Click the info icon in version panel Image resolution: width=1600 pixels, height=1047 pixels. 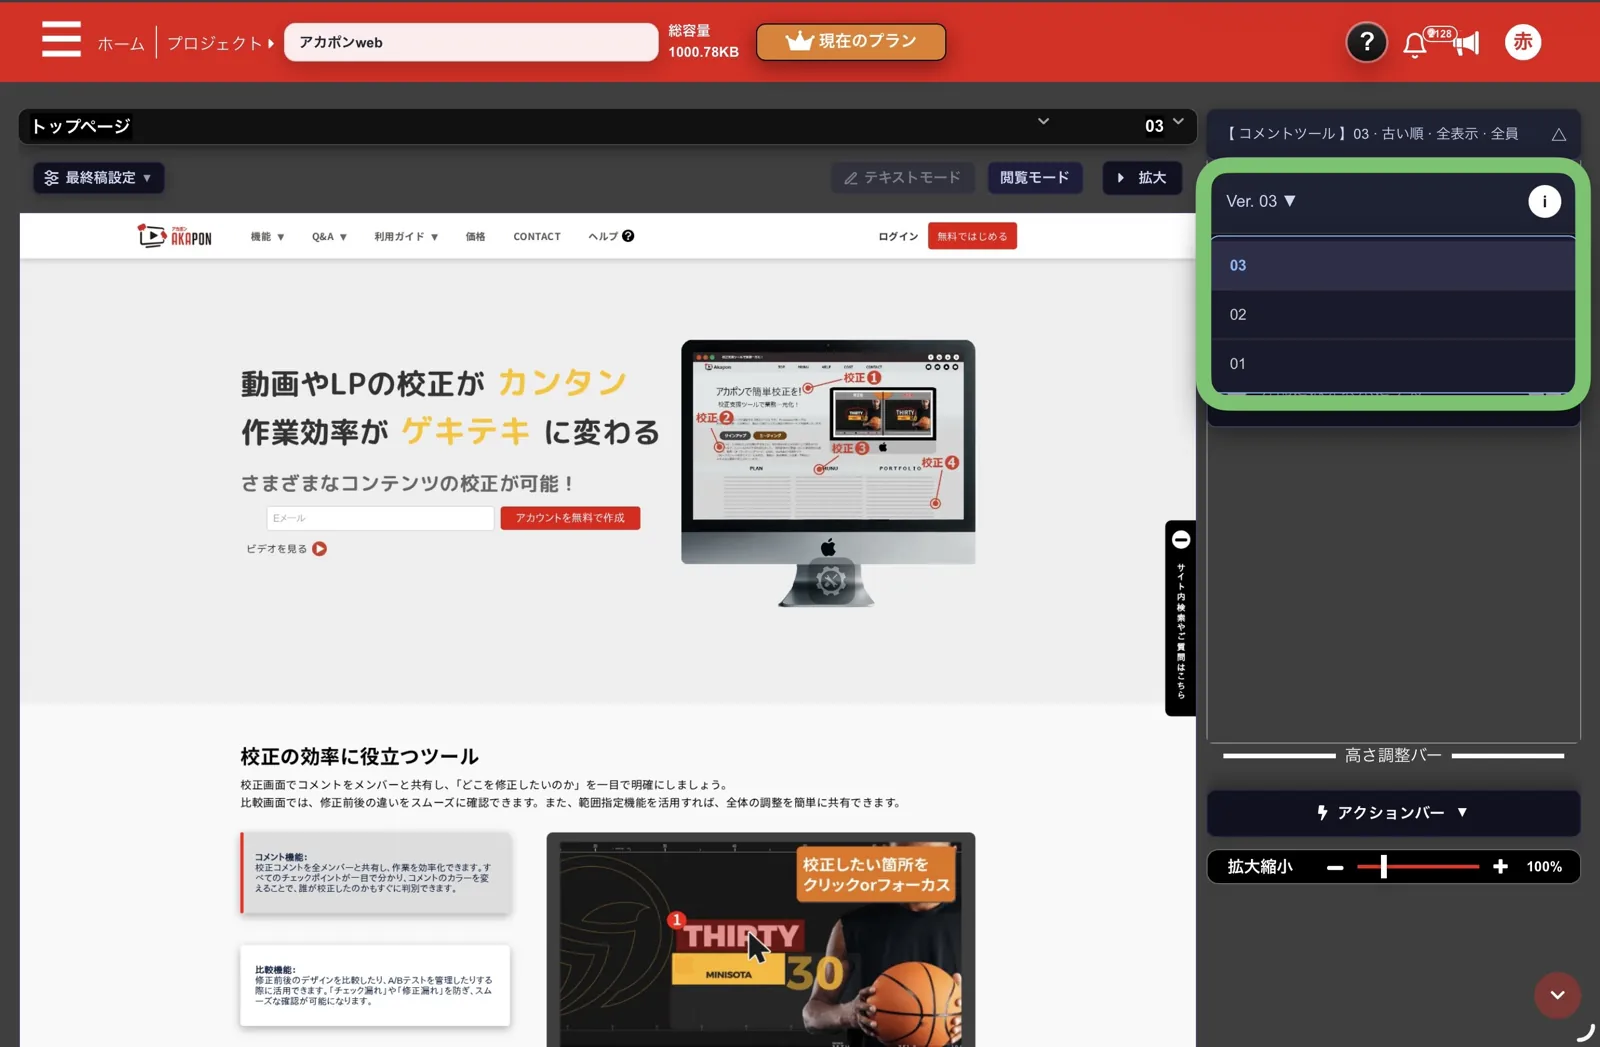coord(1544,201)
